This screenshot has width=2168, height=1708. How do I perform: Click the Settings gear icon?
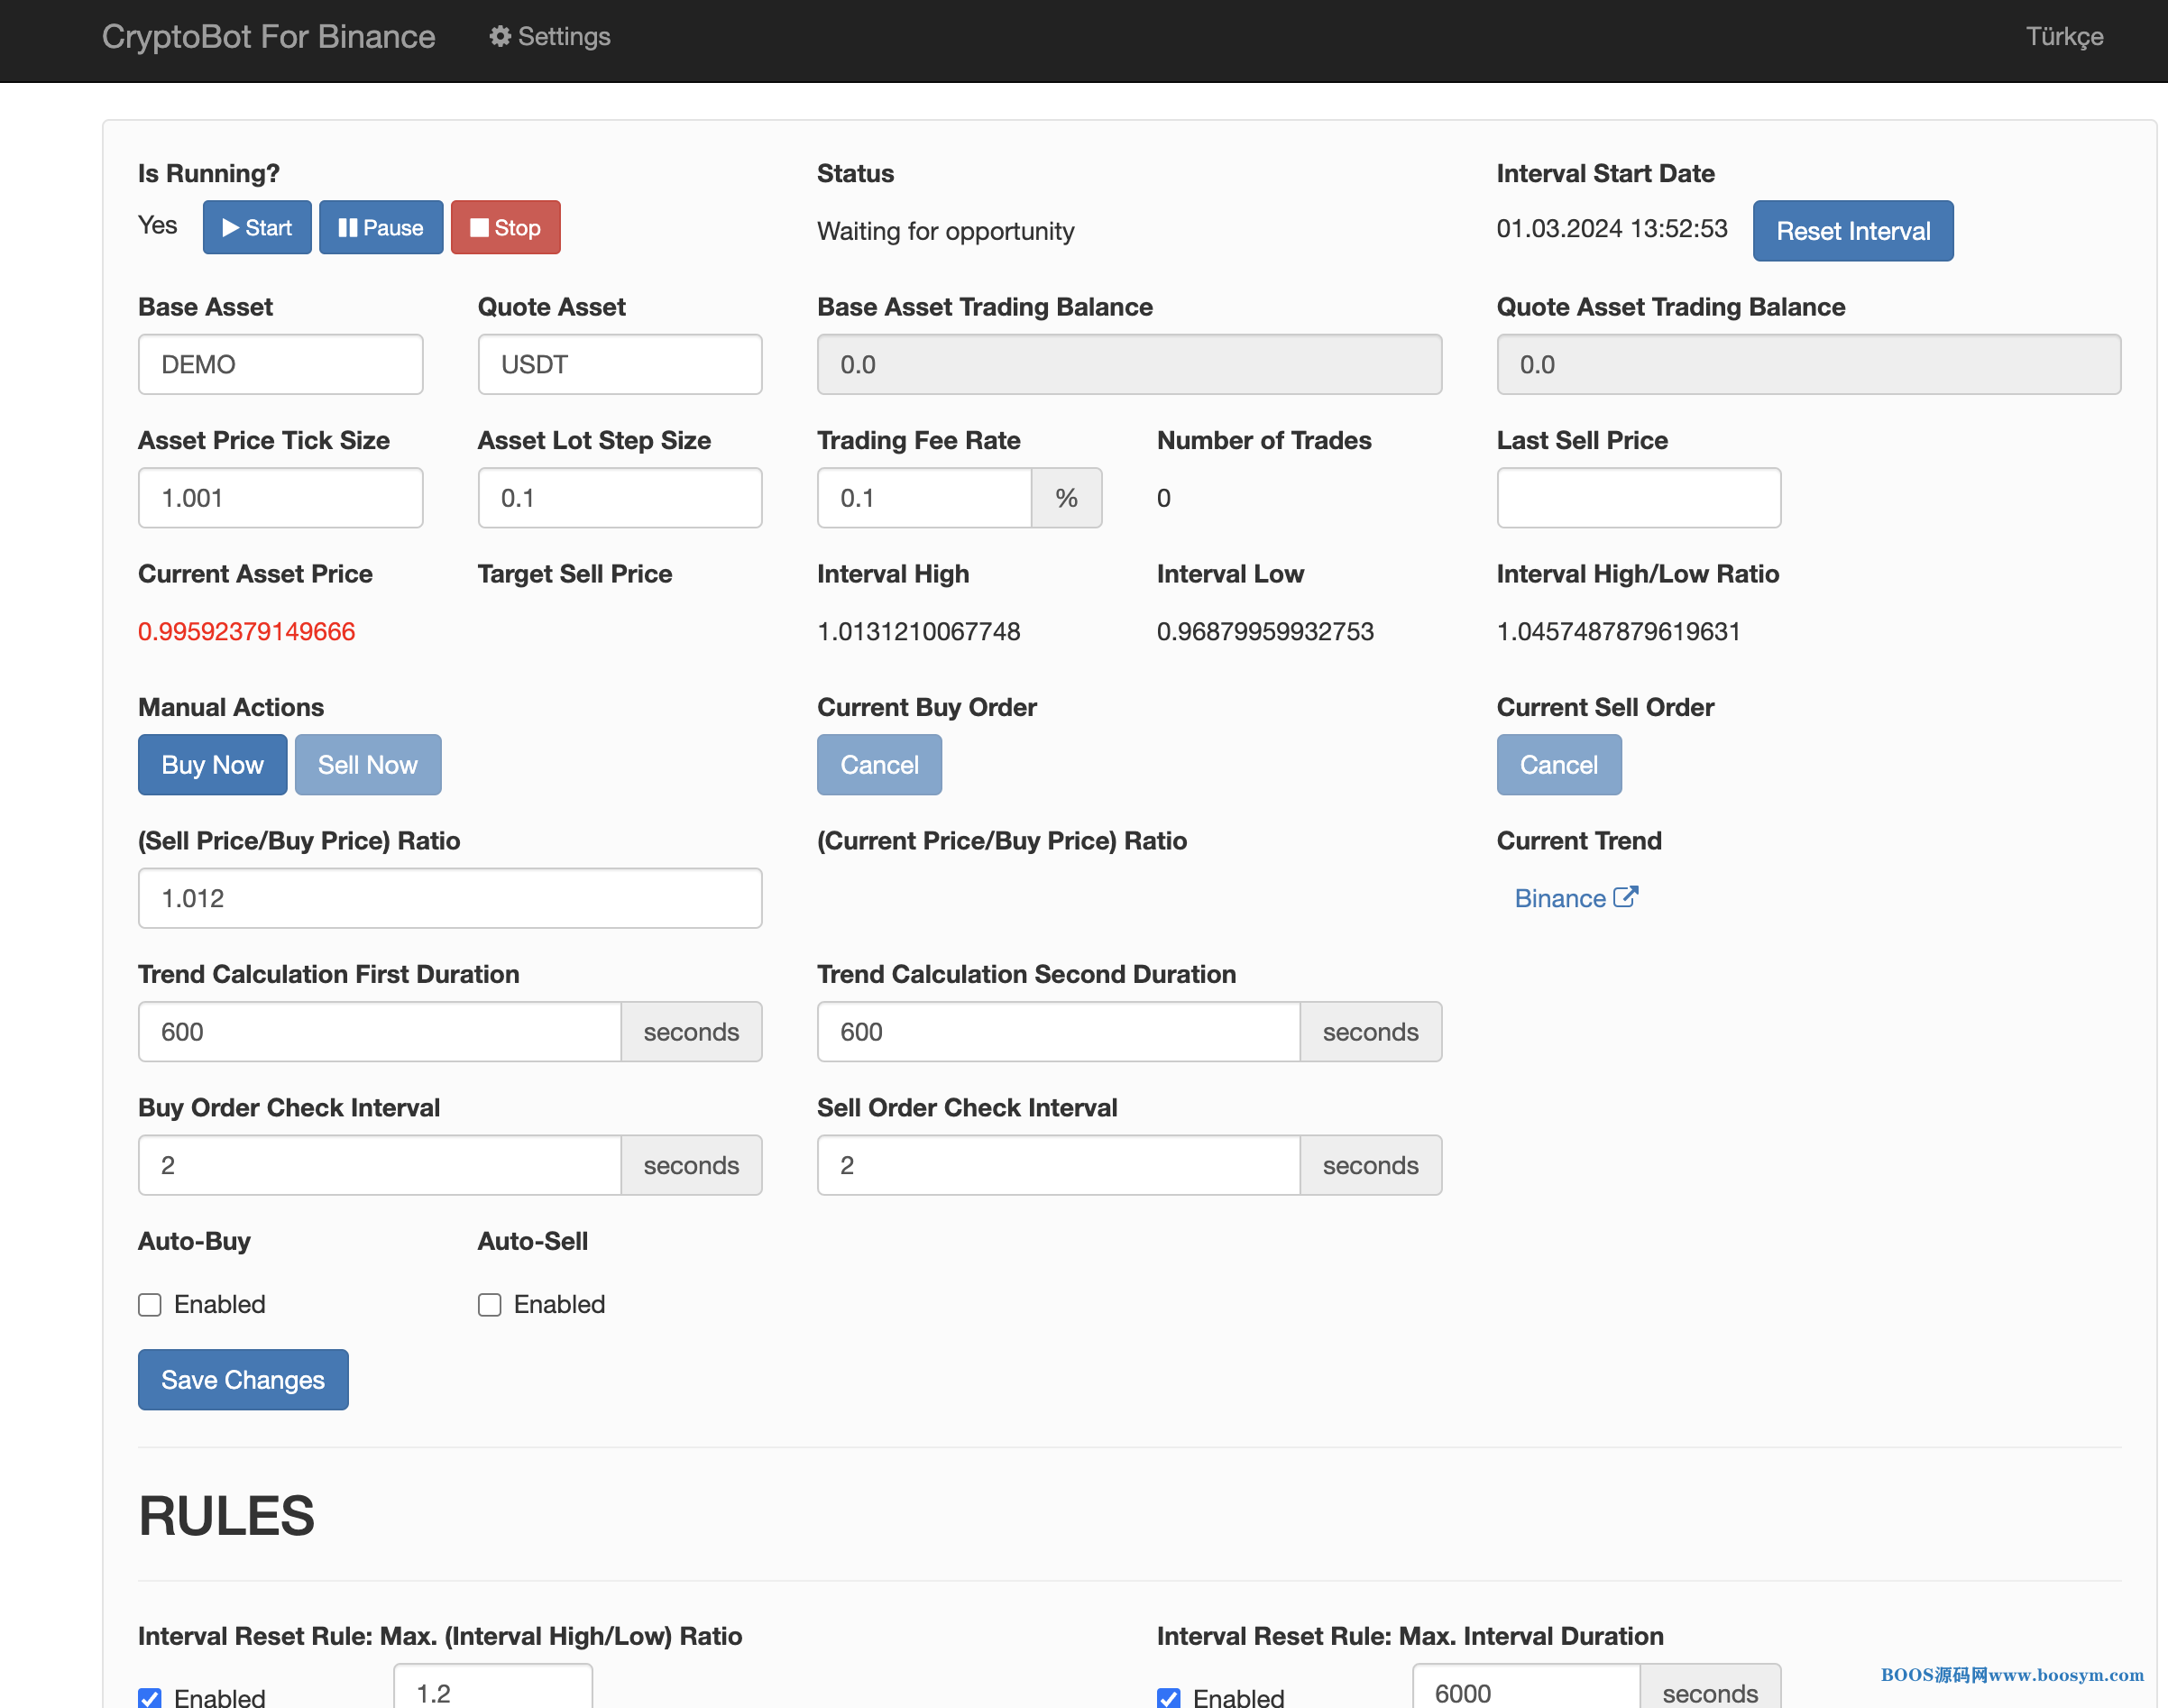click(503, 37)
